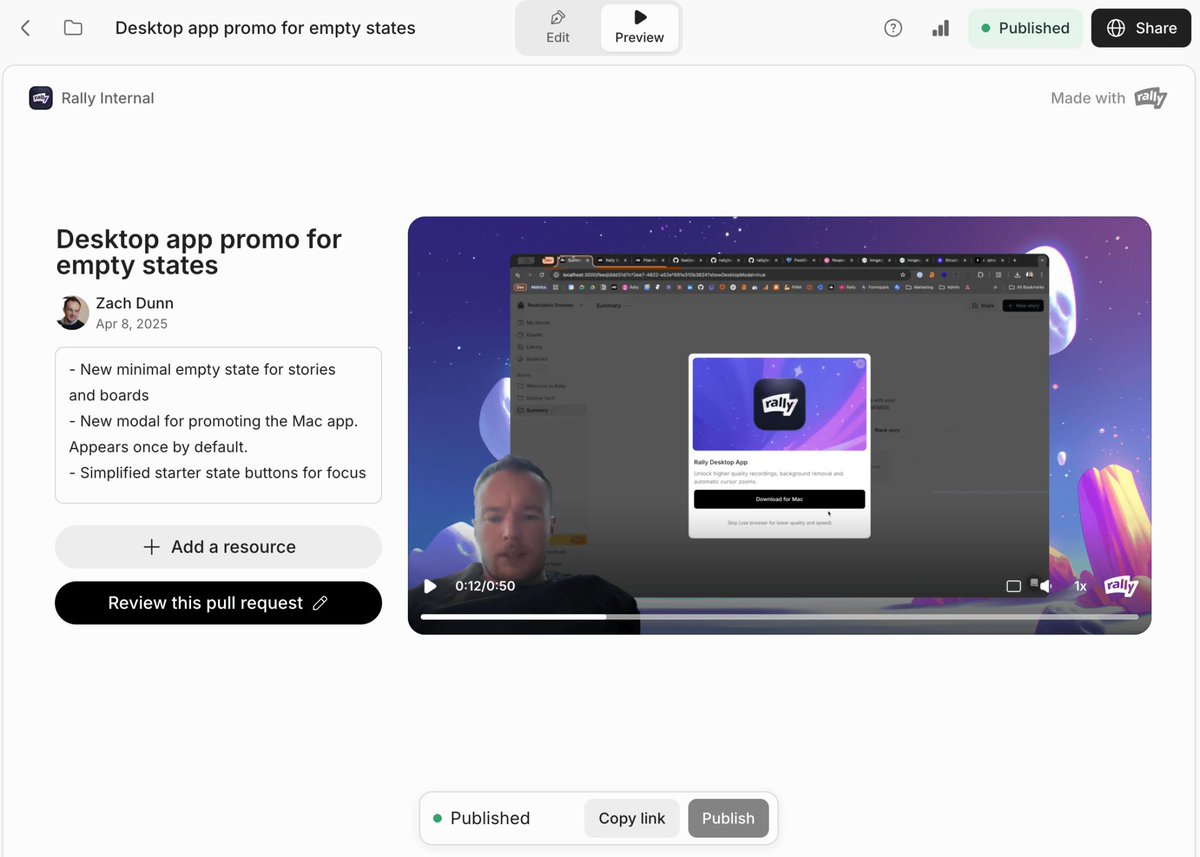Open the folder icon in the top bar
1200x857 pixels.
(73, 28)
